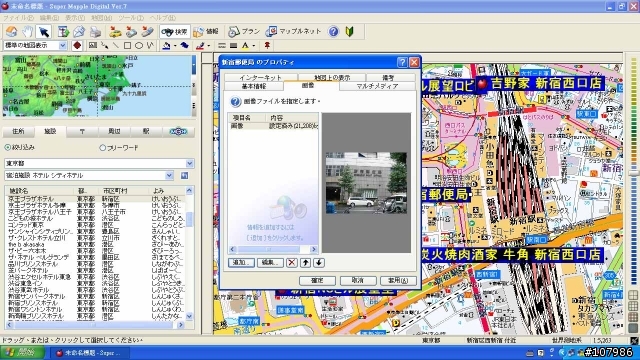
Task: Select the フリーワード radio button
Action: [102, 148]
